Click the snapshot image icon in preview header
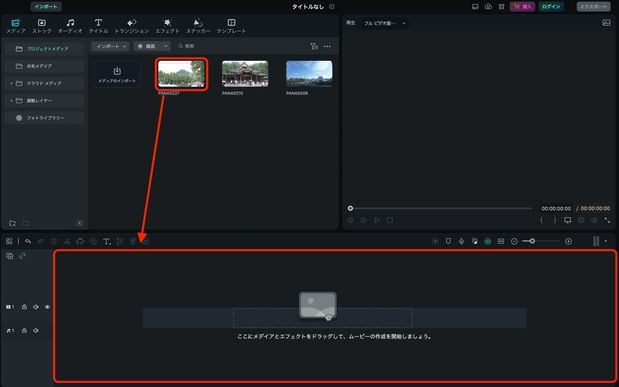 click(x=606, y=23)
